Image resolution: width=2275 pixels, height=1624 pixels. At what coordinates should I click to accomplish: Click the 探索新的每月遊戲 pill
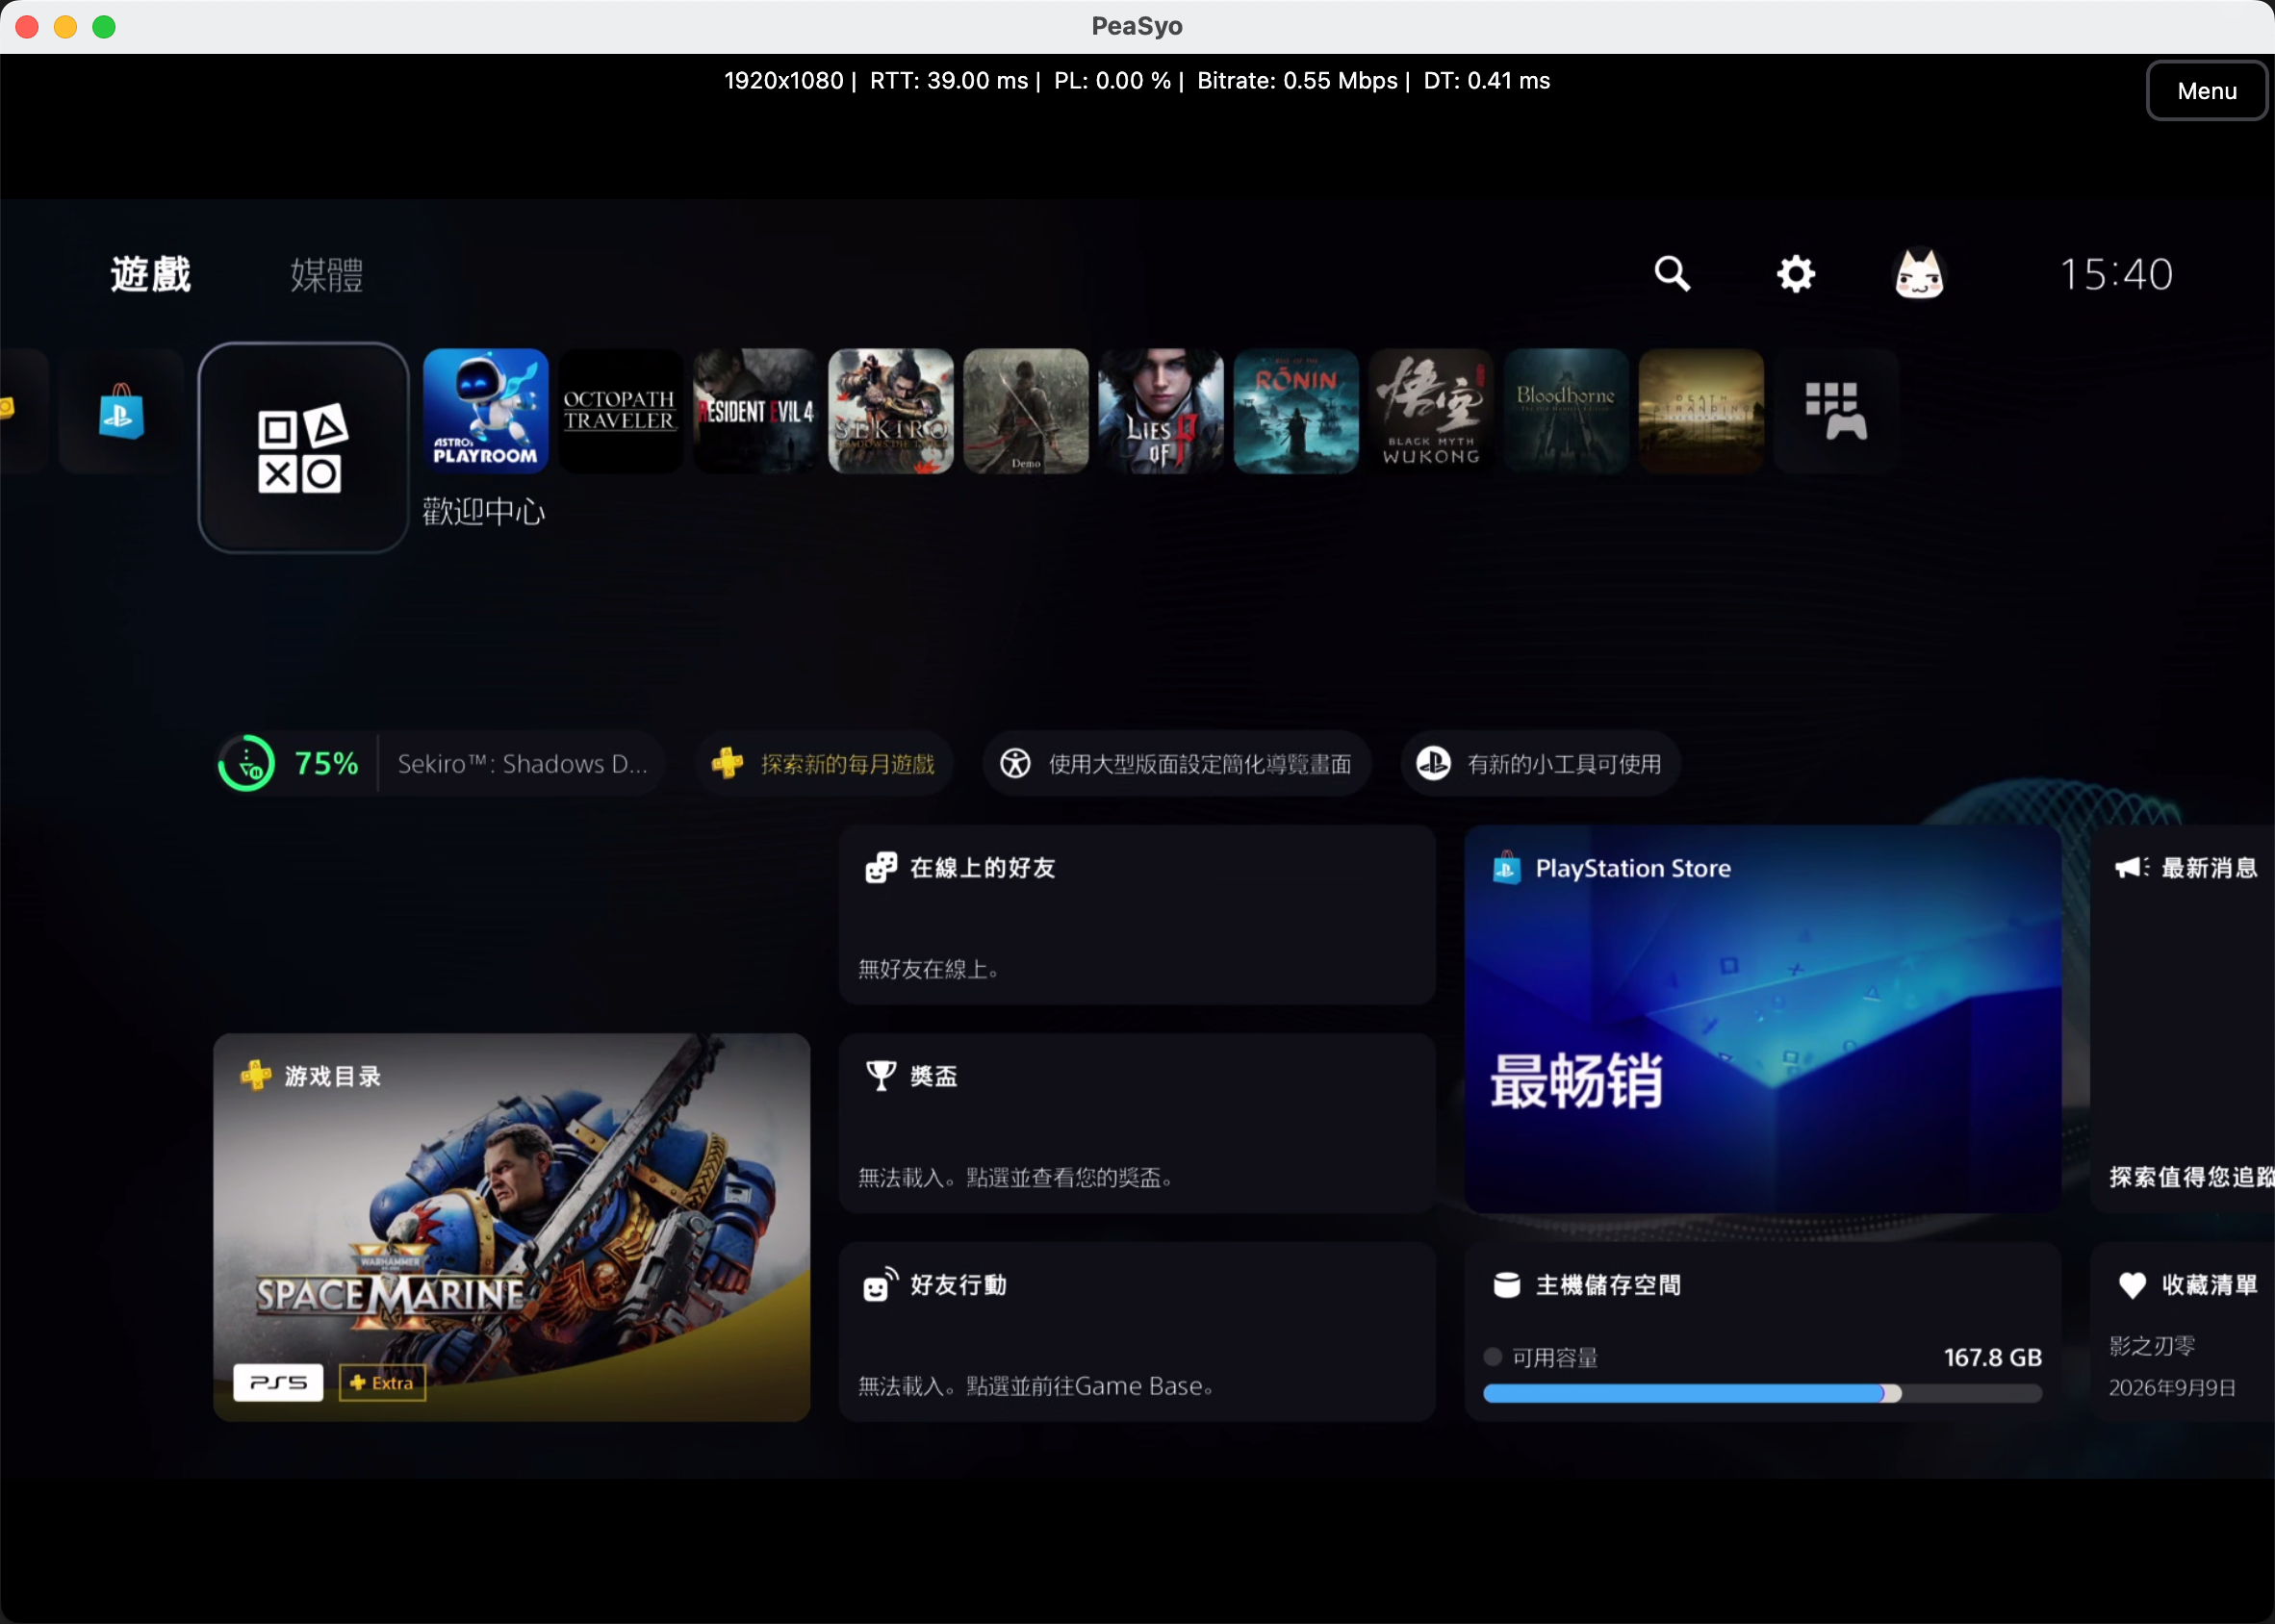pyautogui.click(x=824, y=764)
